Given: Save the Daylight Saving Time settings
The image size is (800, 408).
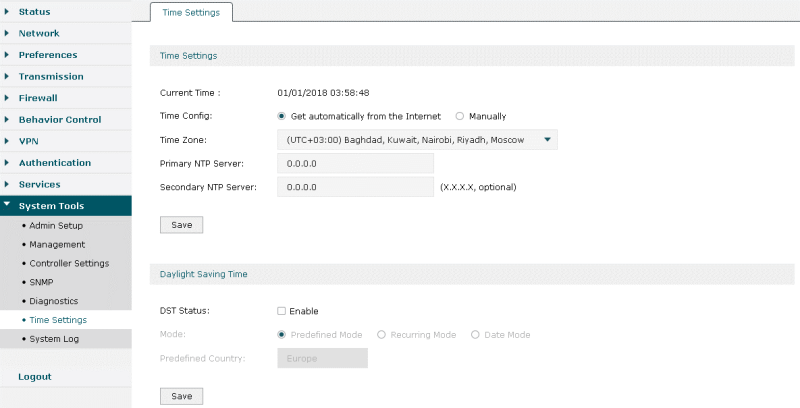Looking at the screenshot, I should [x=182, y=396].
